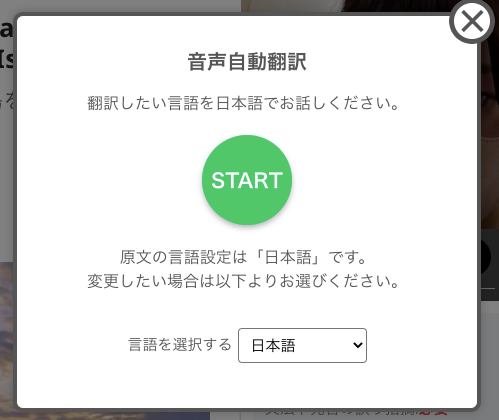Click the 原文の言語設定は「日本語」です text line
This screenshot has width=499, height=420.
pos(244,257)
